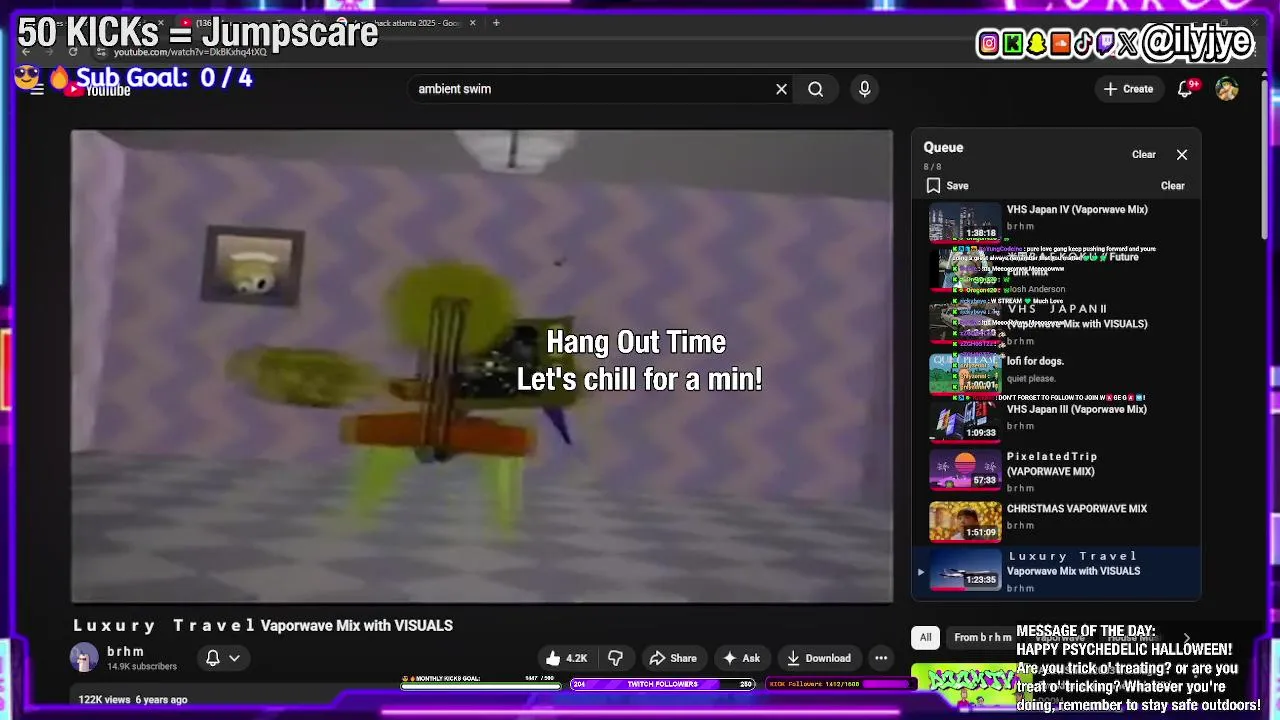The image size is (1280, 720).
Task: Switch to the atlanta 2025 Google tab
Action: pos(405,23)
